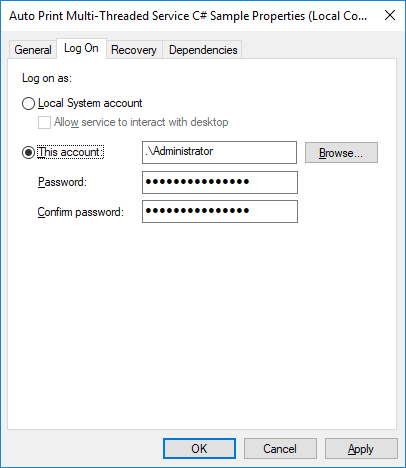Click Apply to save logon settings
Screen dimensions: 406x468
point(361,449)
